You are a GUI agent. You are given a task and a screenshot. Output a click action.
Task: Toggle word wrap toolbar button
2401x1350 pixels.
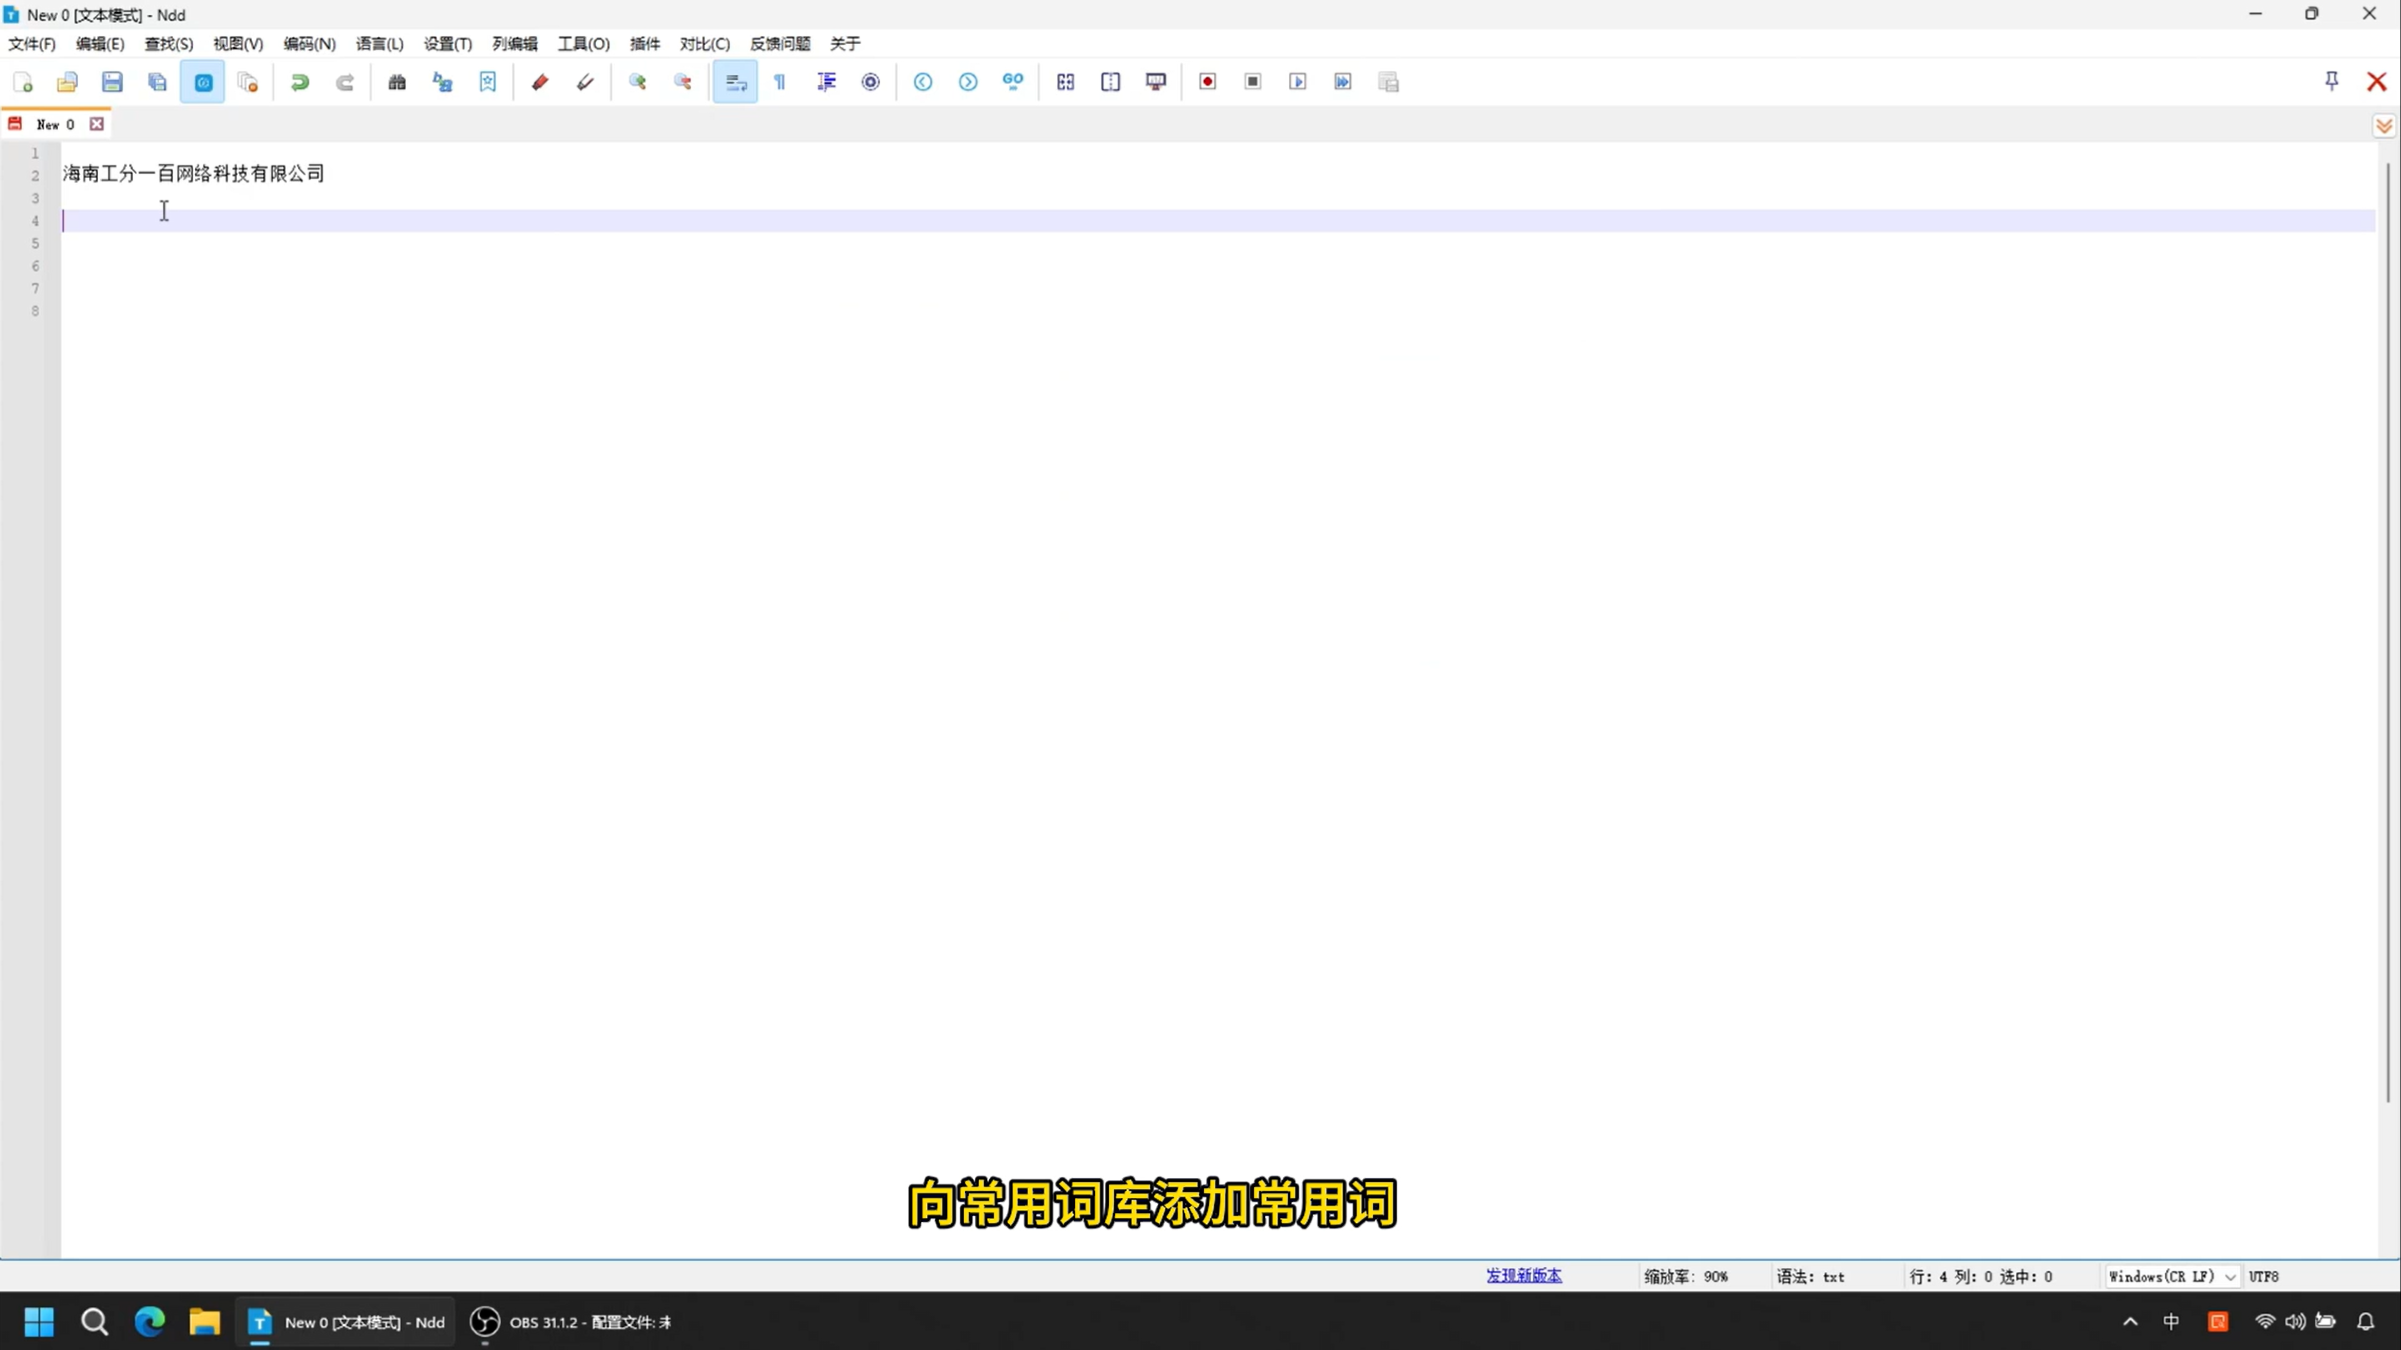tap(735, 82)
